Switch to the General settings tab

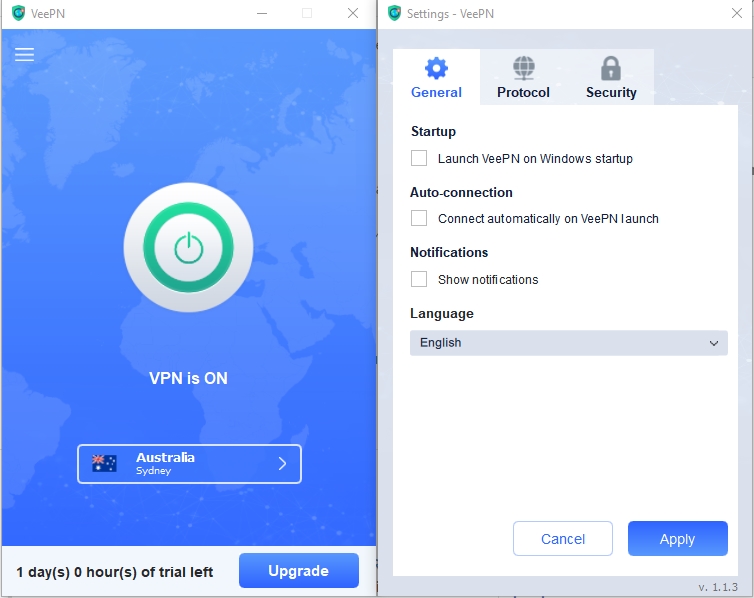[x=436, y=77]
